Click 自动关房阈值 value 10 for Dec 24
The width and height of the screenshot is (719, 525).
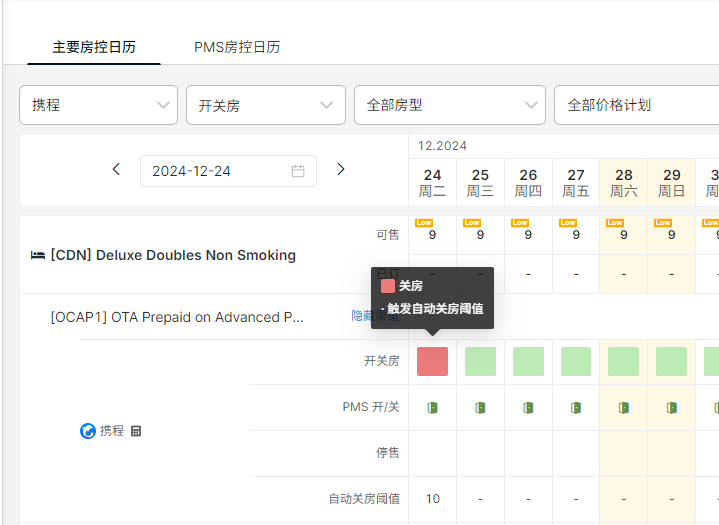coord(432,499)
